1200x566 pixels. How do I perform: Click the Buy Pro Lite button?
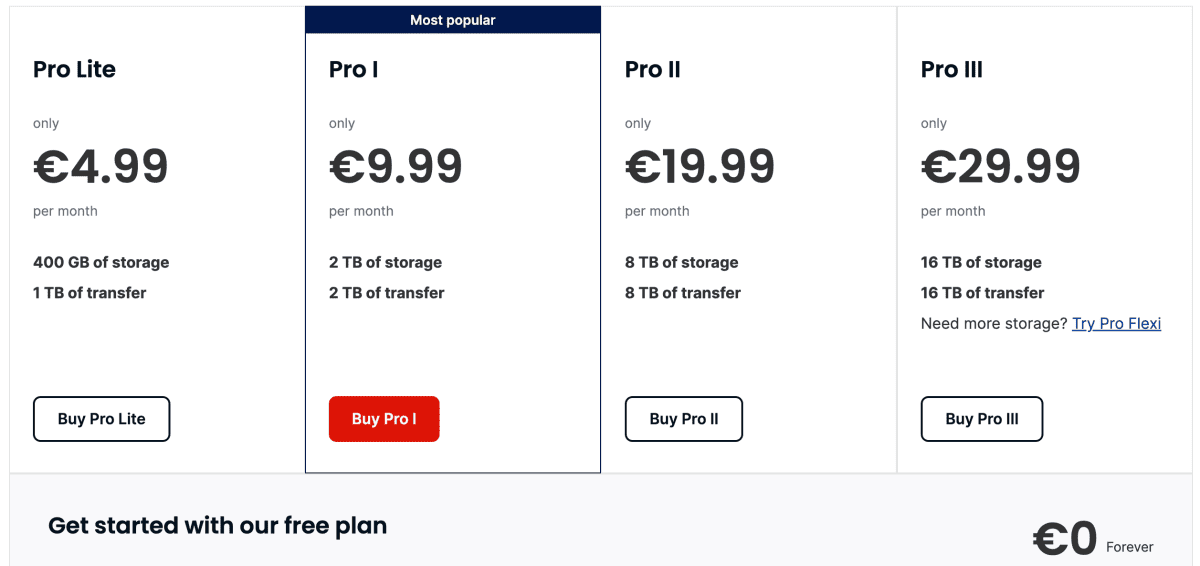(x=101, y=419)
